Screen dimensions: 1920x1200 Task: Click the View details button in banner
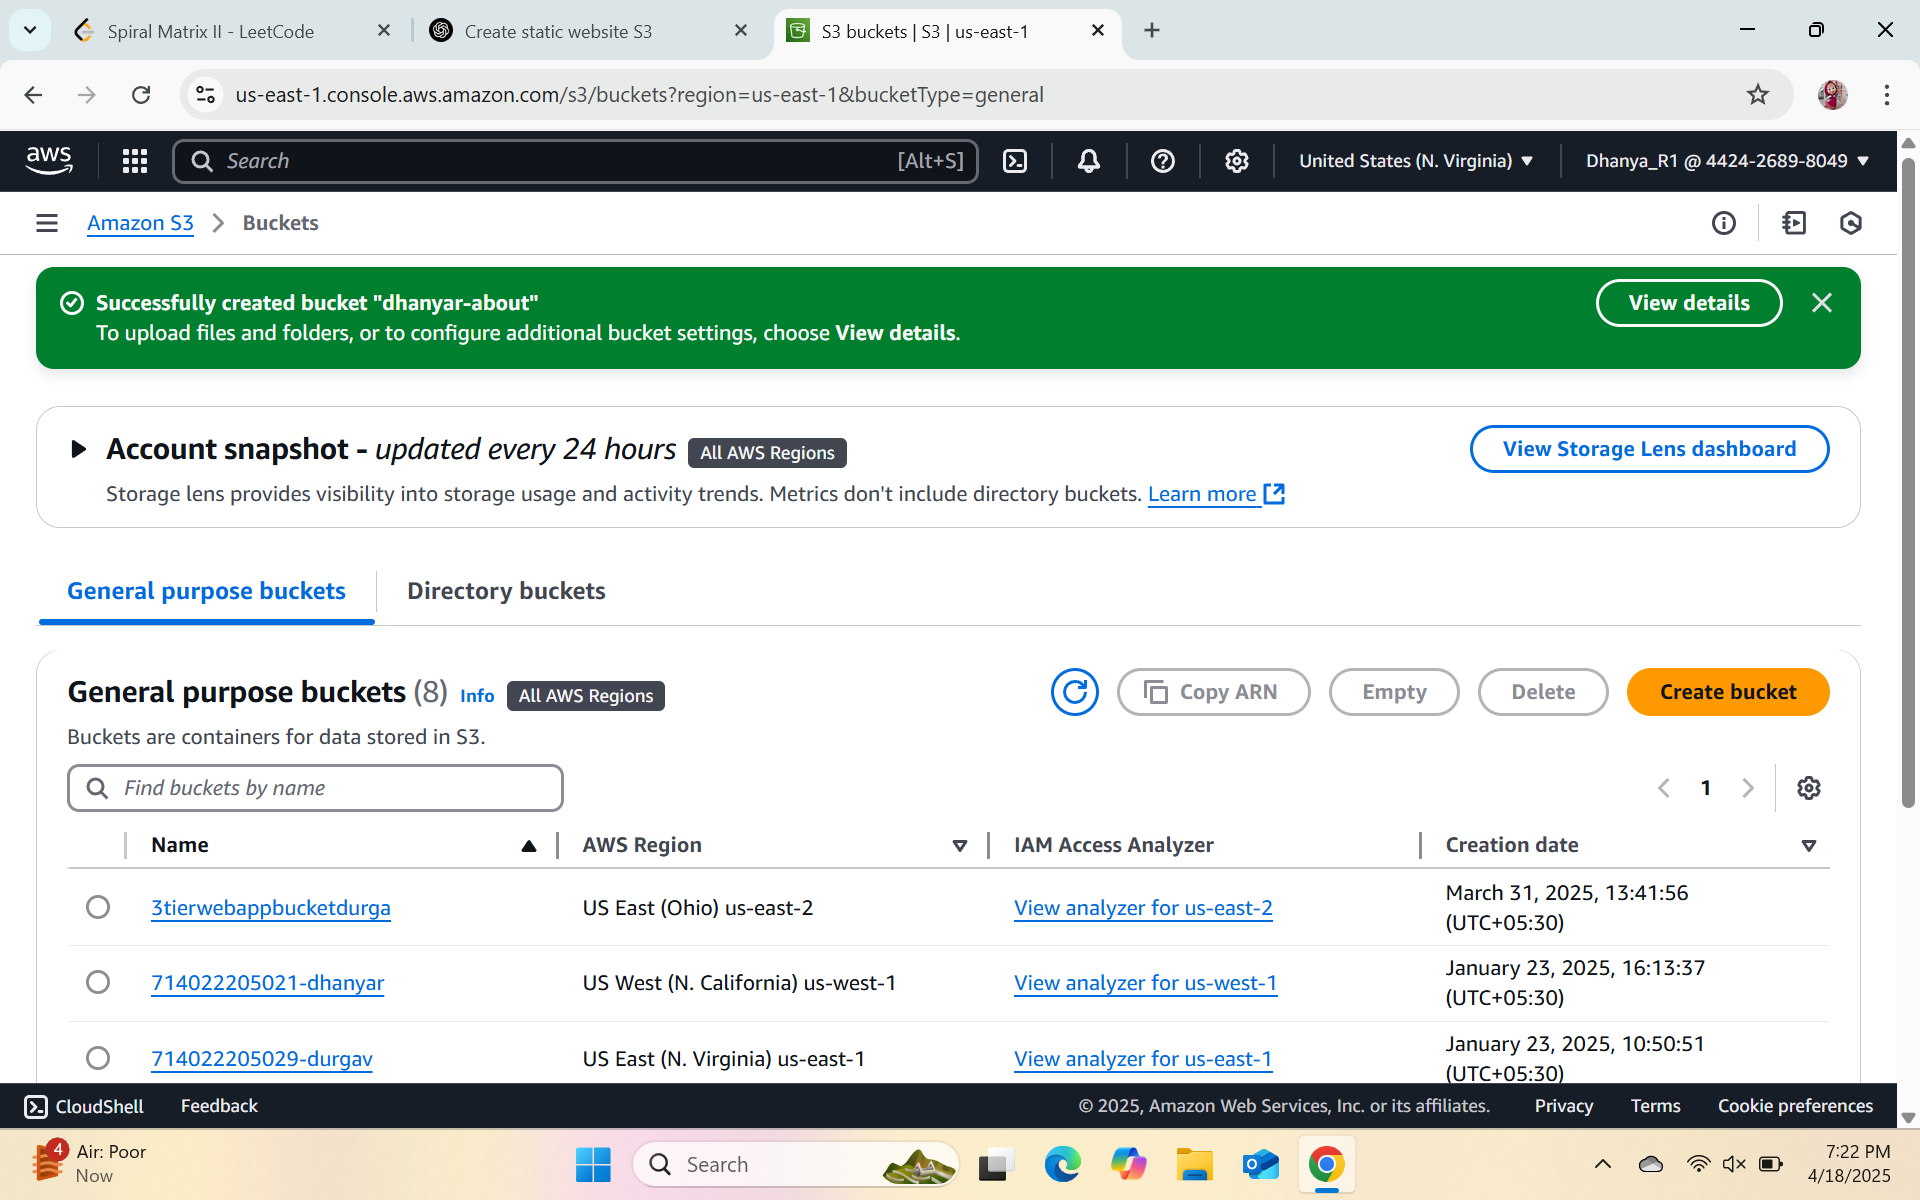click(1689, 303)
